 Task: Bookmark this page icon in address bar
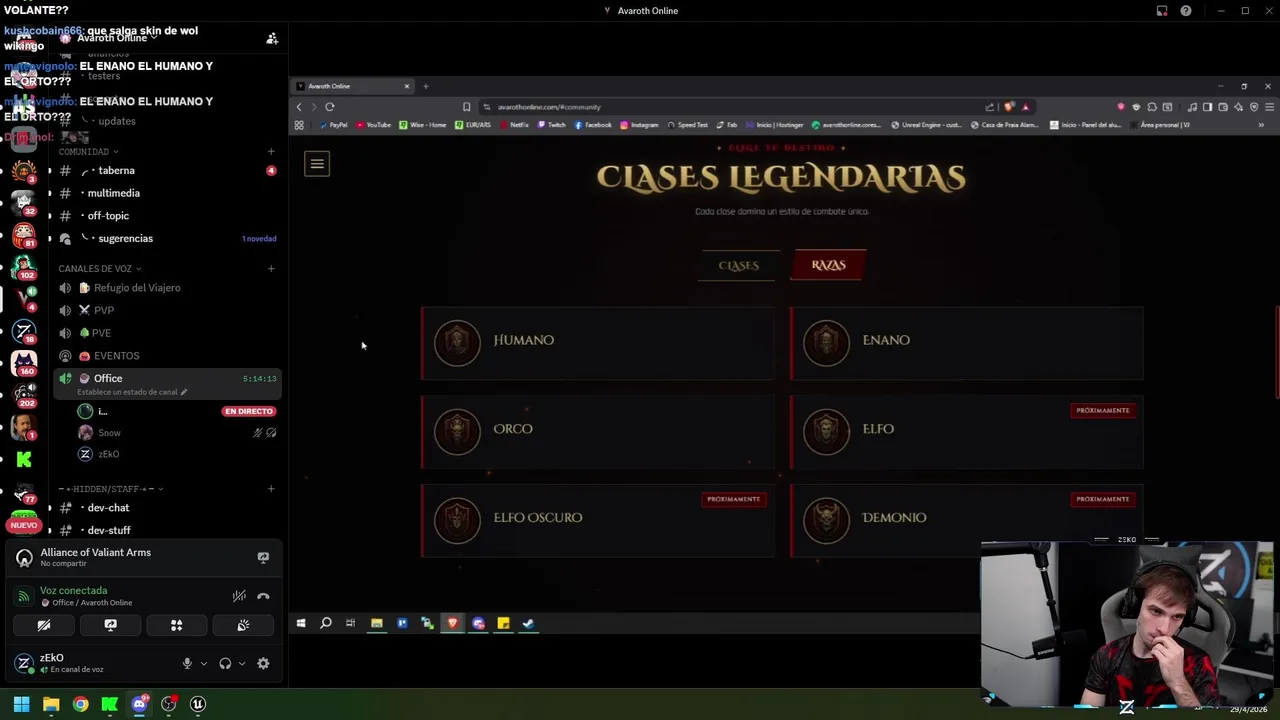pyautogui.click(x=466, y=107)
